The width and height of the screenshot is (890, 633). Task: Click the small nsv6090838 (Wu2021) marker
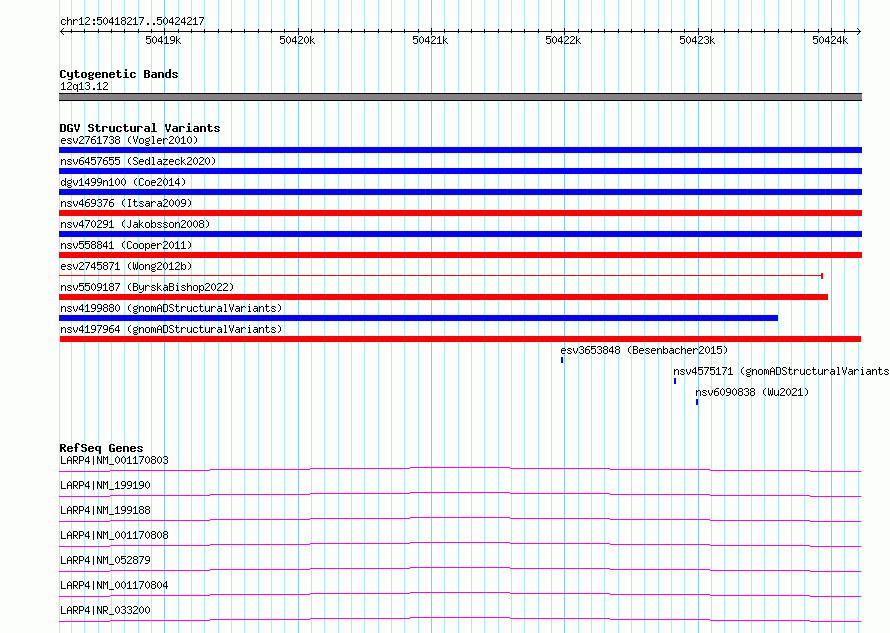[x=697, y=402]
